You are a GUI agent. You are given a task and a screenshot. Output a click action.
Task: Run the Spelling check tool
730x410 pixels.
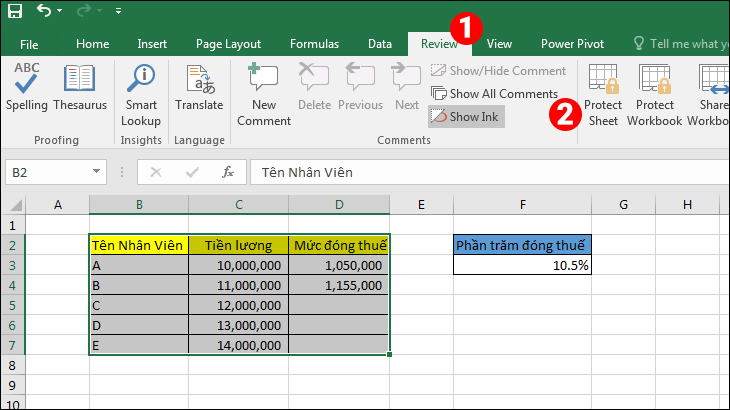(26, 88)
